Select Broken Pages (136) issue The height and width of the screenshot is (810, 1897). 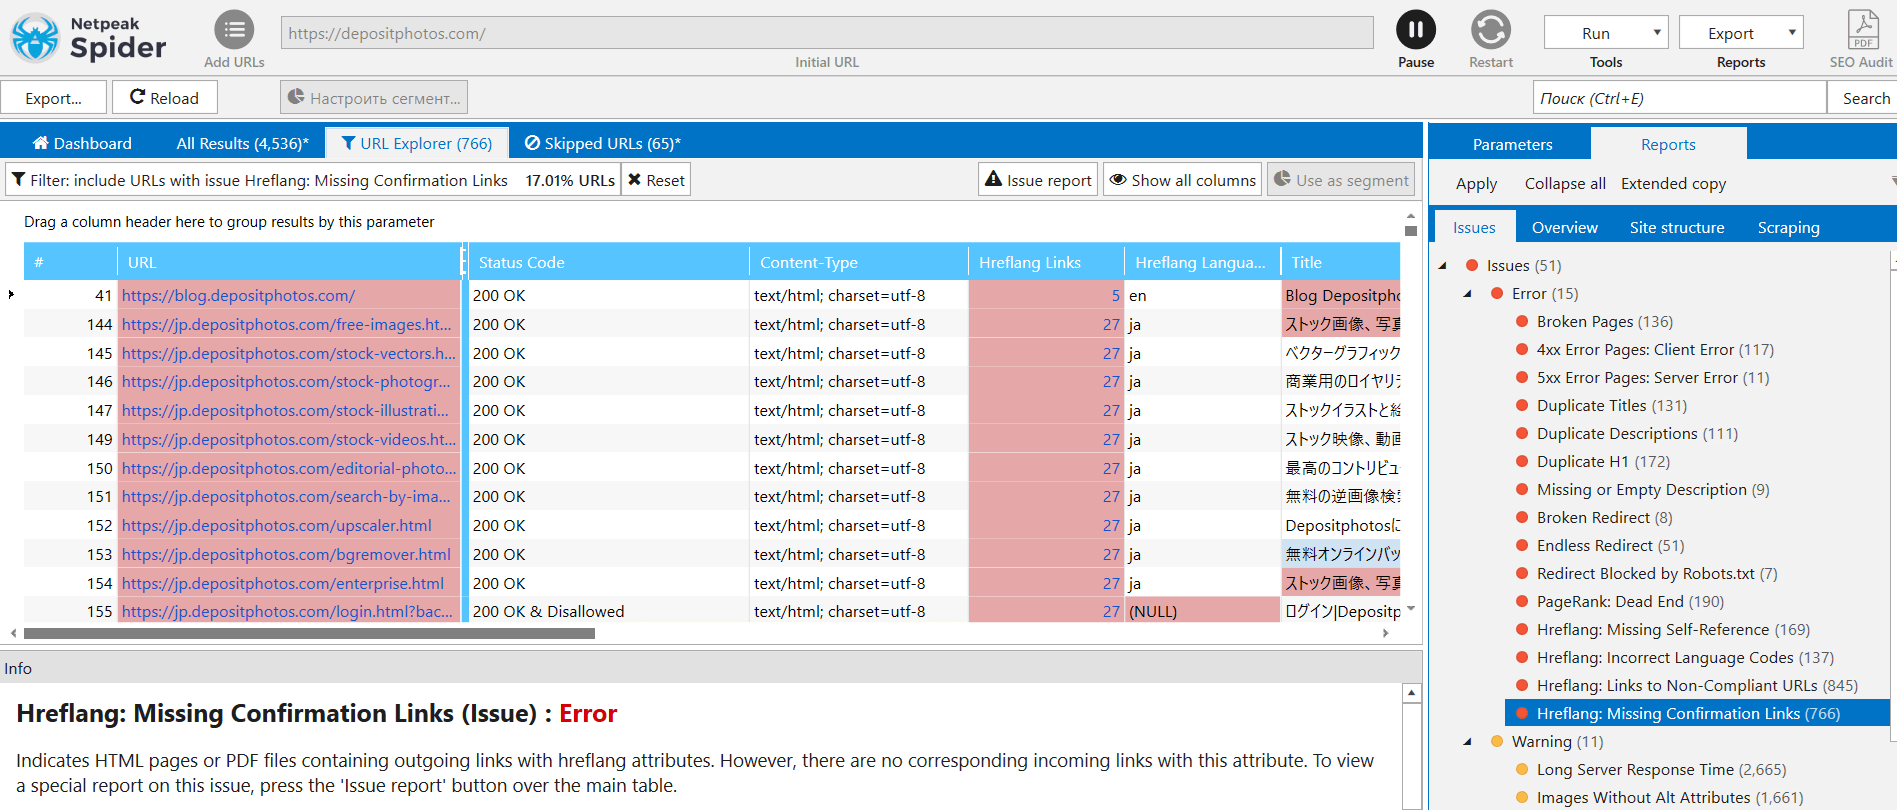pyautogui.click(x=1604, y=322)
